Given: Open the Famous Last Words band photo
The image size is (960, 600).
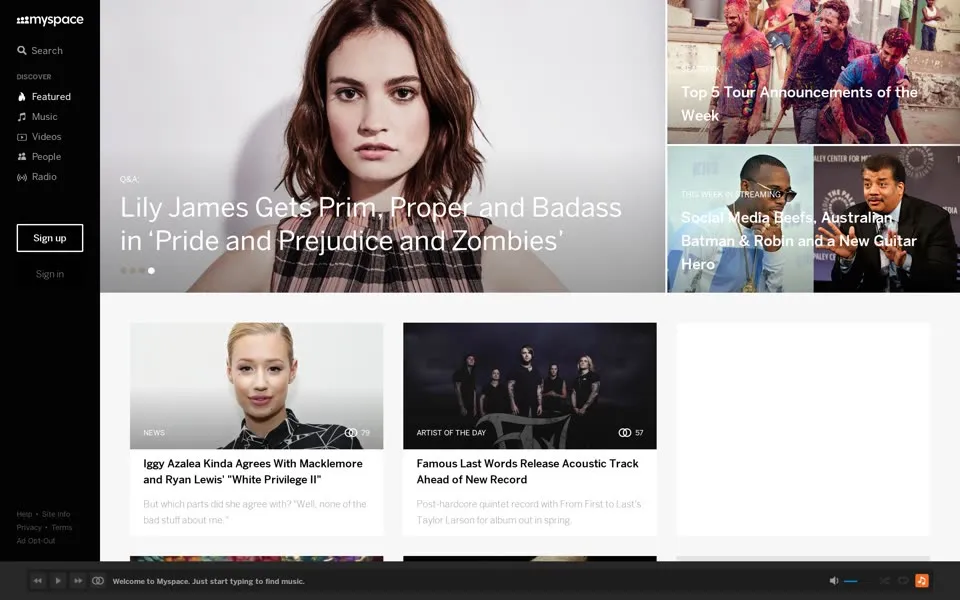Looking at the screenshot, I should click(530, 386).
